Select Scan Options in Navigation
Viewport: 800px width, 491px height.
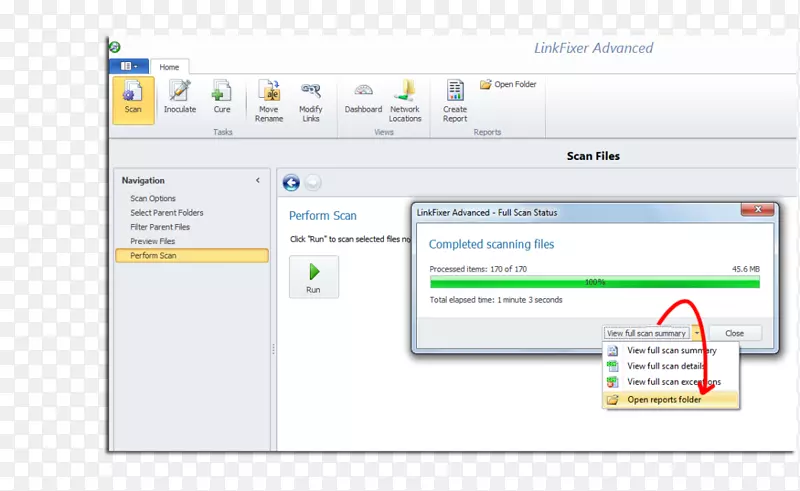click(153, 199)
